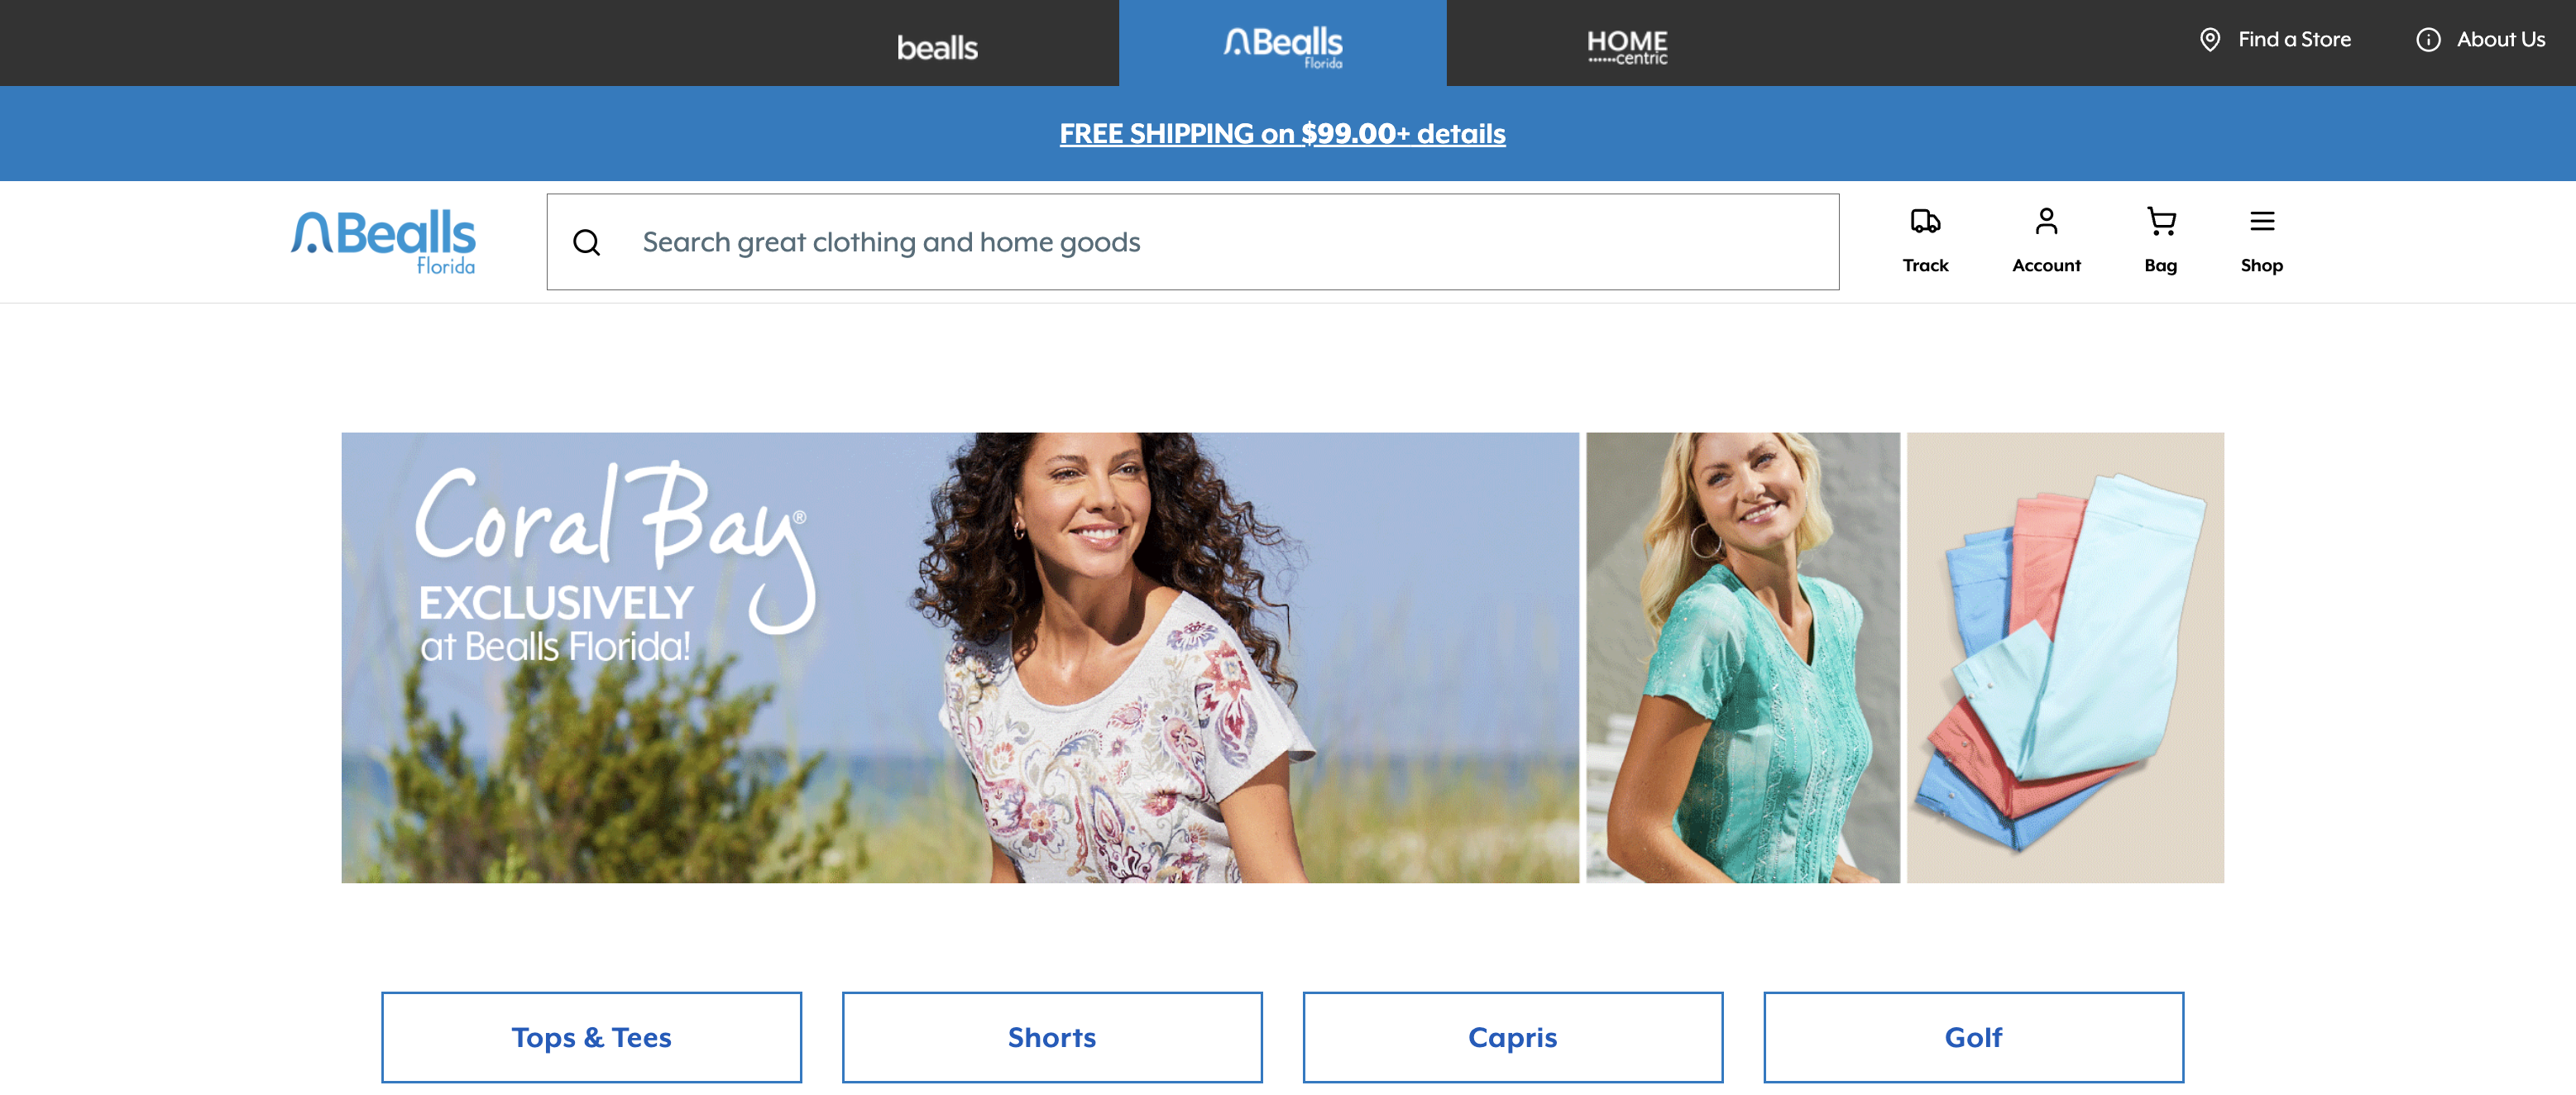This screenshot has height=1095, width=2576.
Task: Open the shopping Bag cart icon
Action: 2161,221
